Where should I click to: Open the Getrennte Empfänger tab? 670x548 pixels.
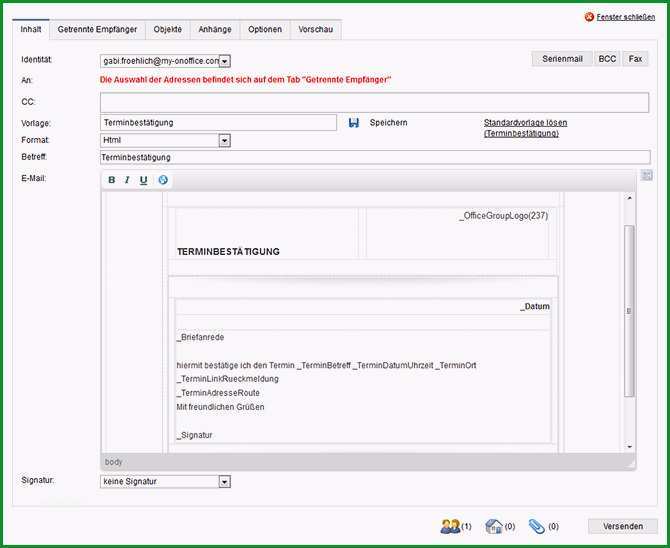[x=97, y=29]
